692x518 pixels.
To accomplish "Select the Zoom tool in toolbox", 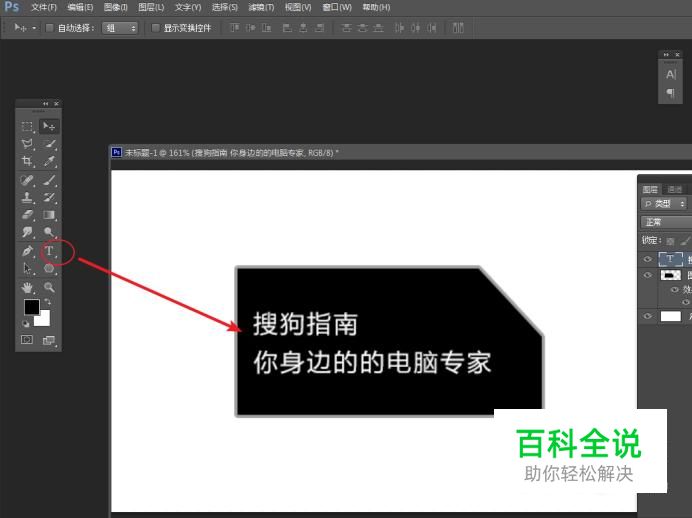I will 49,288.
